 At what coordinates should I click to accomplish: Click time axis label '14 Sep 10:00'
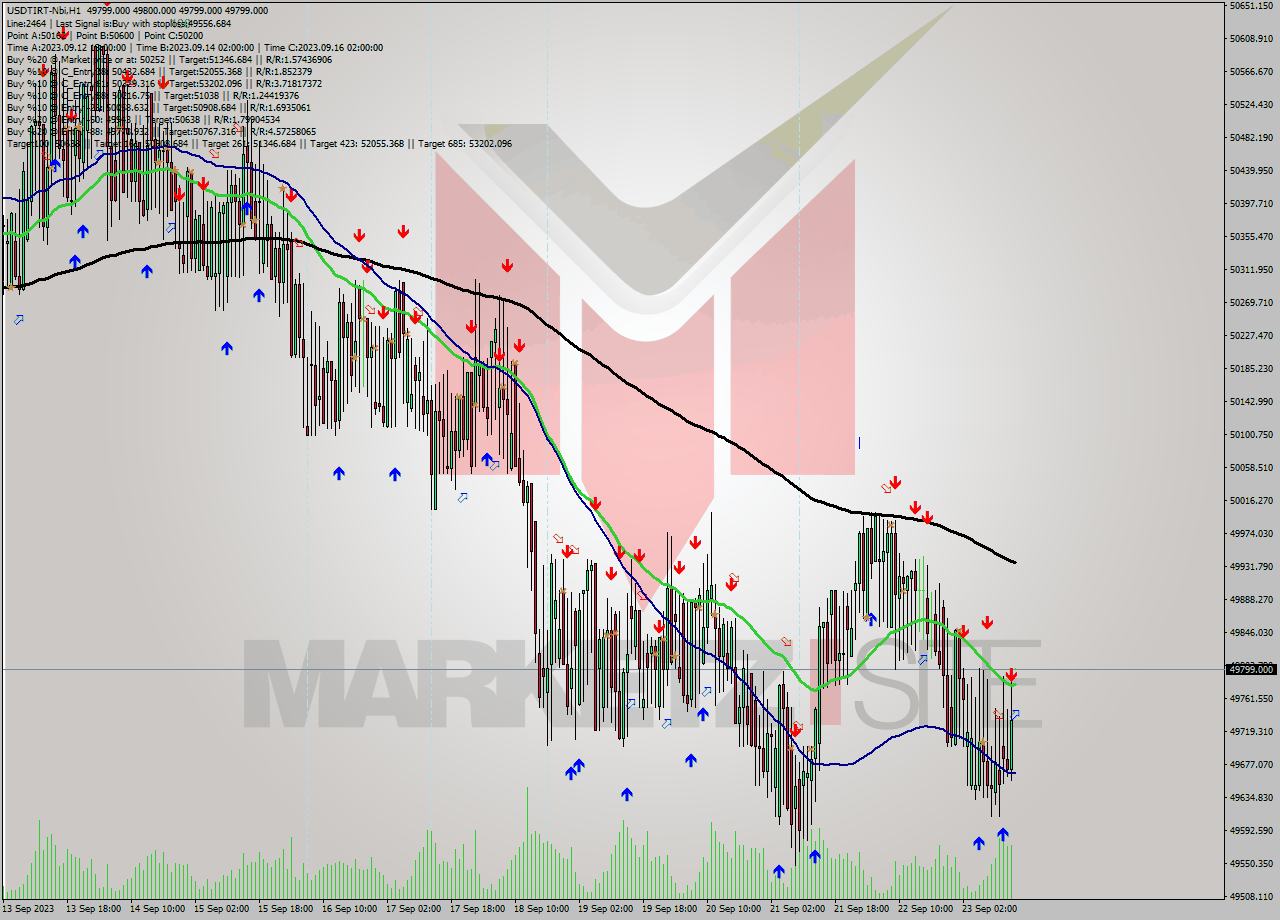point(157,909)
